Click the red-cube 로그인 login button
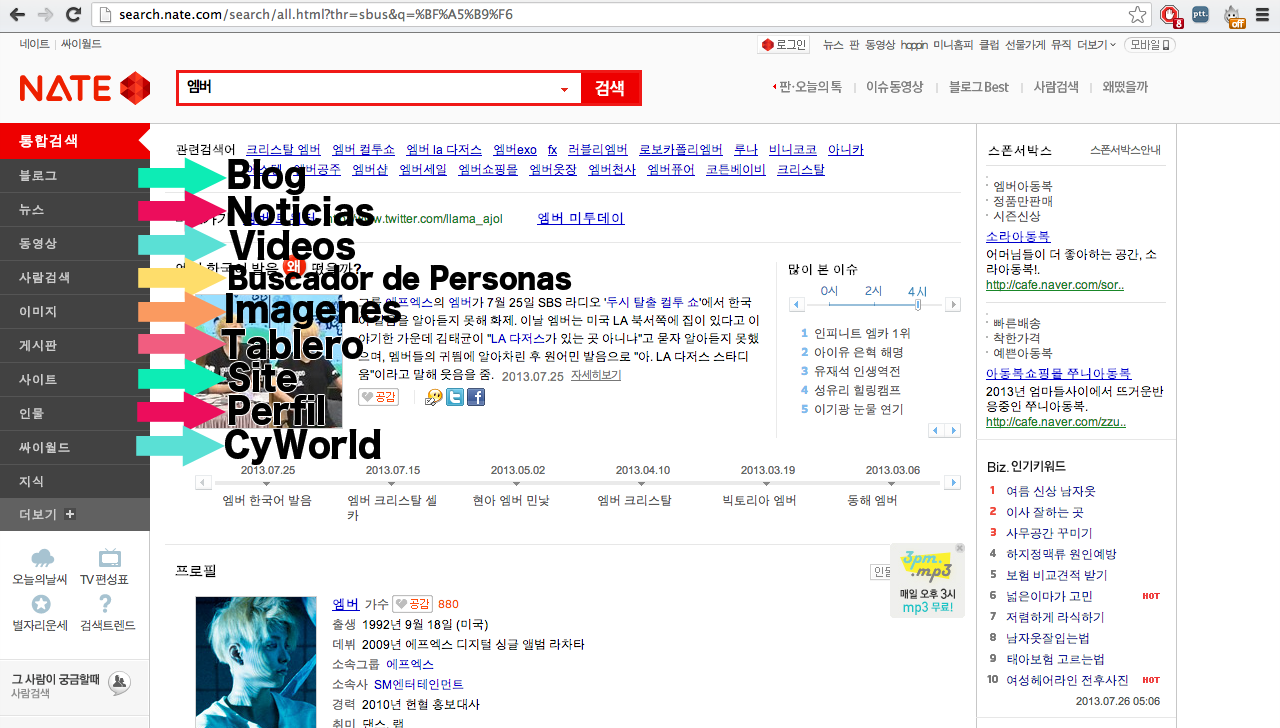 click(x=784, y=45)
